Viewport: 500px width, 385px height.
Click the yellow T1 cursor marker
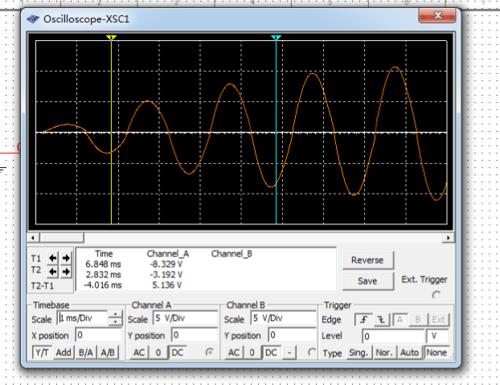(111, 37)
